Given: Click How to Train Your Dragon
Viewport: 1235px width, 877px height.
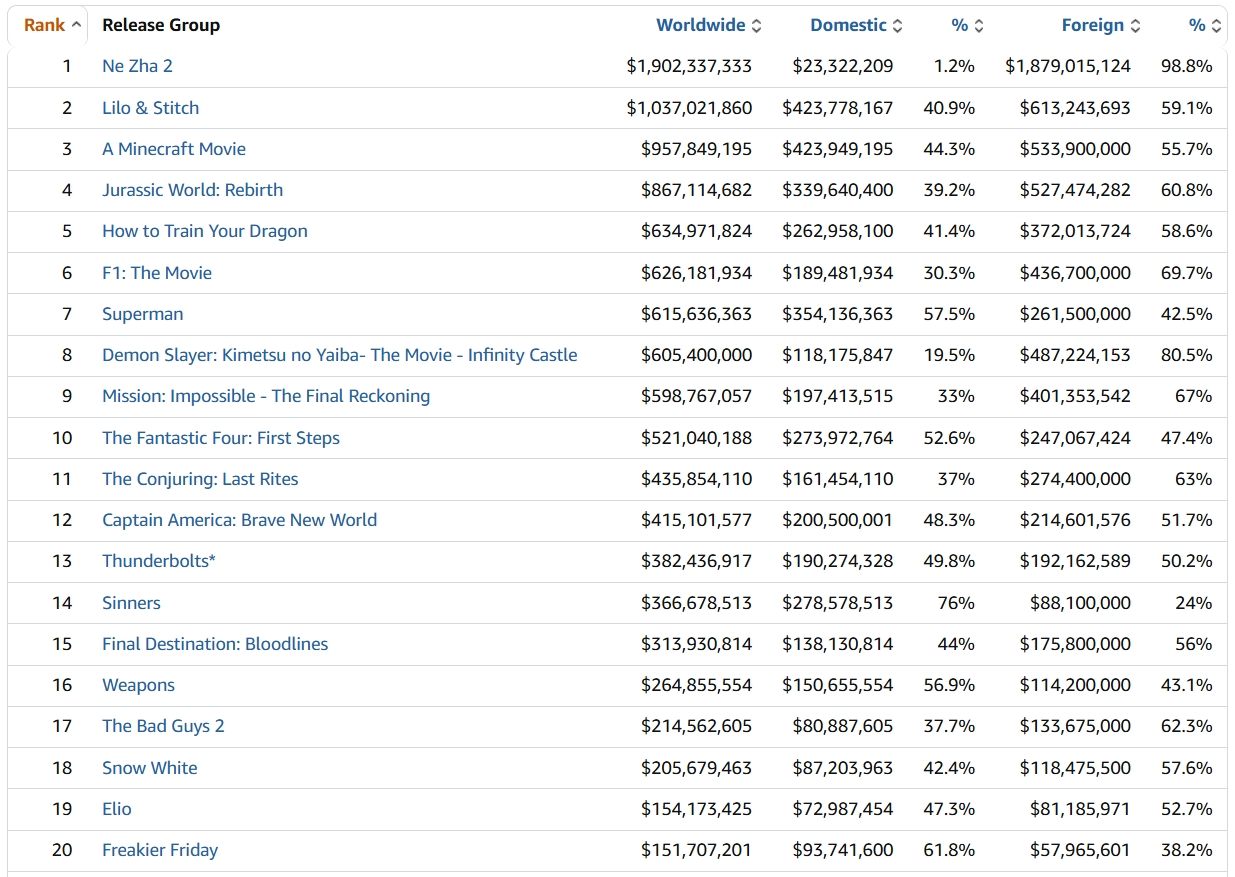Looking at the screenshot, I should (x=204, y=231).
